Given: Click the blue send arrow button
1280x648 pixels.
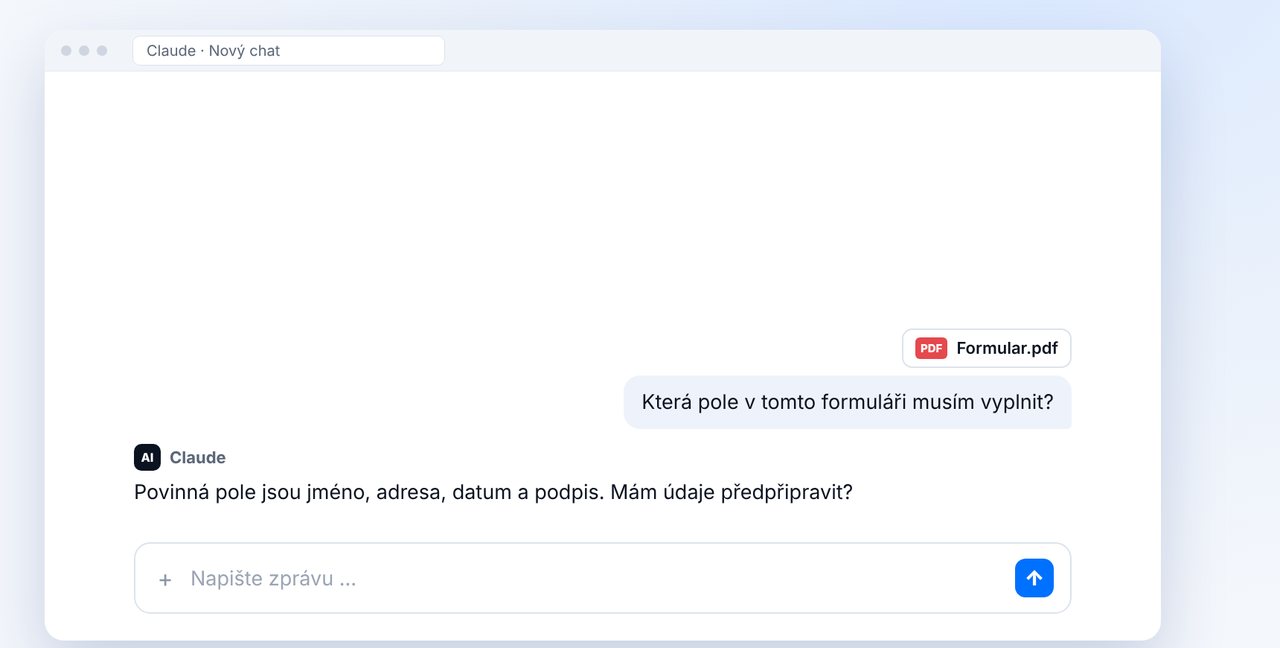Looking at the screenshot, I should click(1034, 578).
